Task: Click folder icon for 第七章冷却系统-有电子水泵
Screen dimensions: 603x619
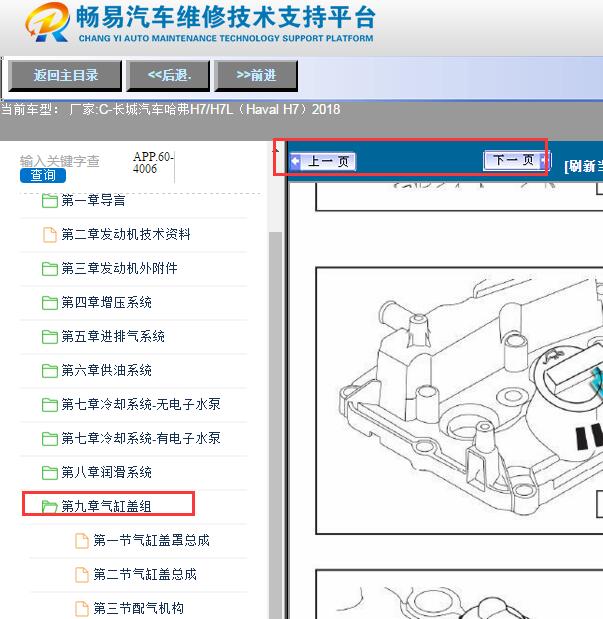Action: coord(50,438)
